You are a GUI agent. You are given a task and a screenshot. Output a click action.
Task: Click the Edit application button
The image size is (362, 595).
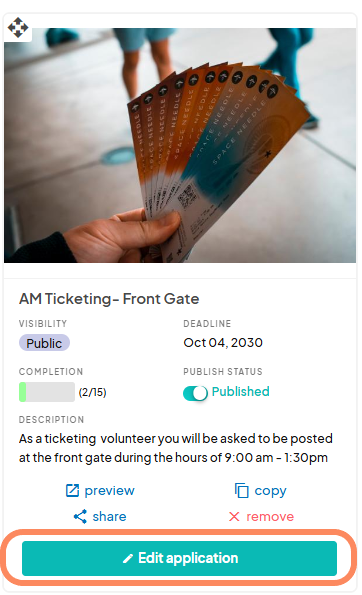pos(179,558)
